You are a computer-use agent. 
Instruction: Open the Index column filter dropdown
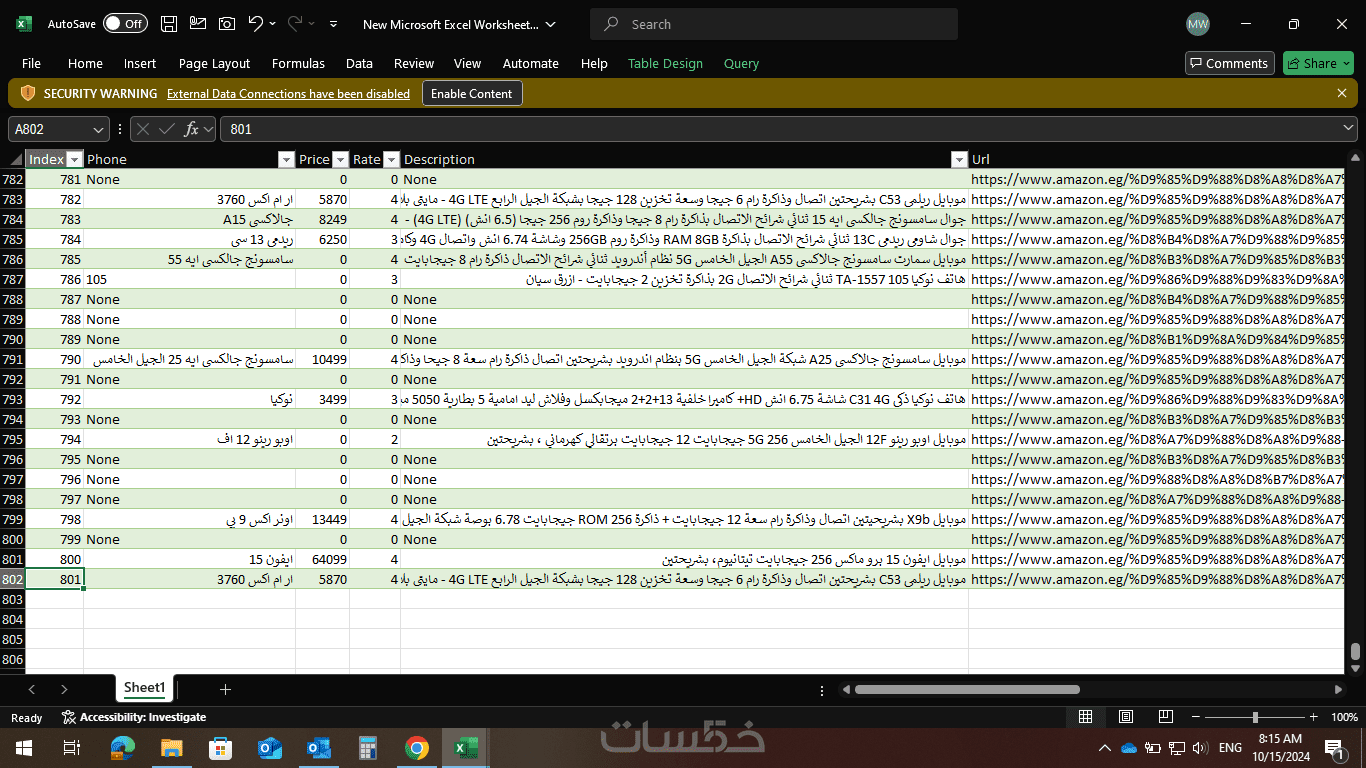pos(73,159)
